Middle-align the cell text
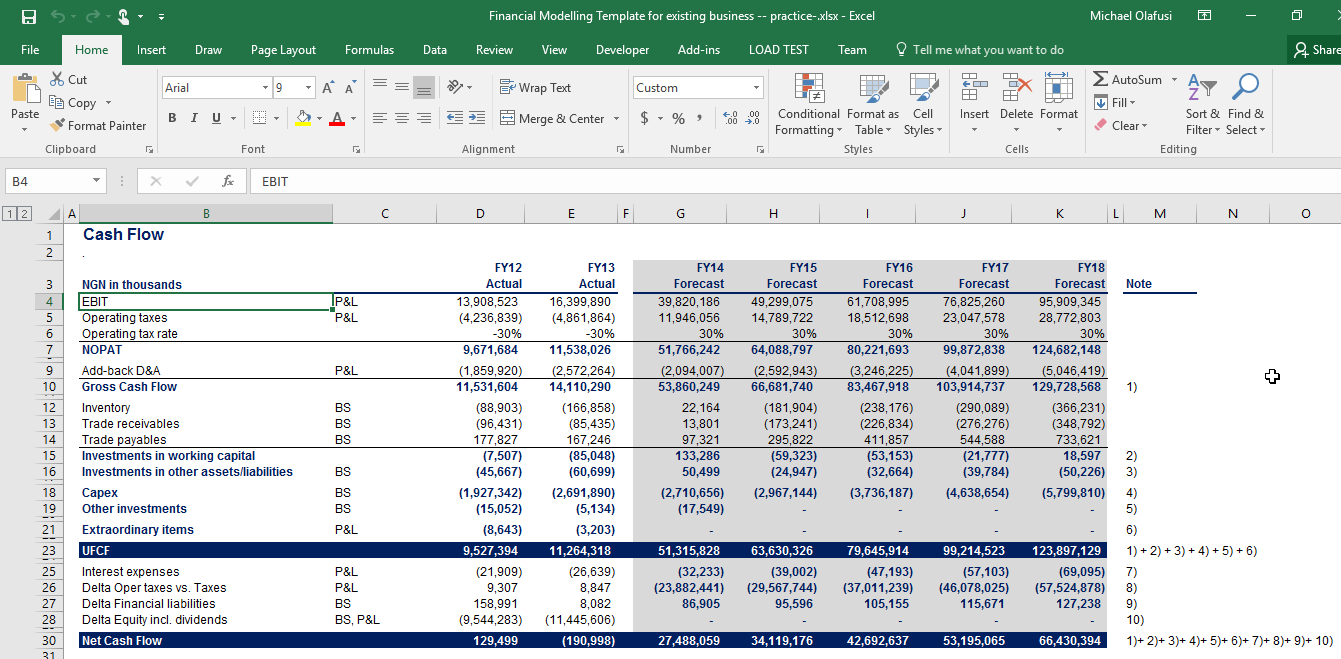The width and height of the screenshot is (1341, 659). pyautogui.click(x=402, y=87)
